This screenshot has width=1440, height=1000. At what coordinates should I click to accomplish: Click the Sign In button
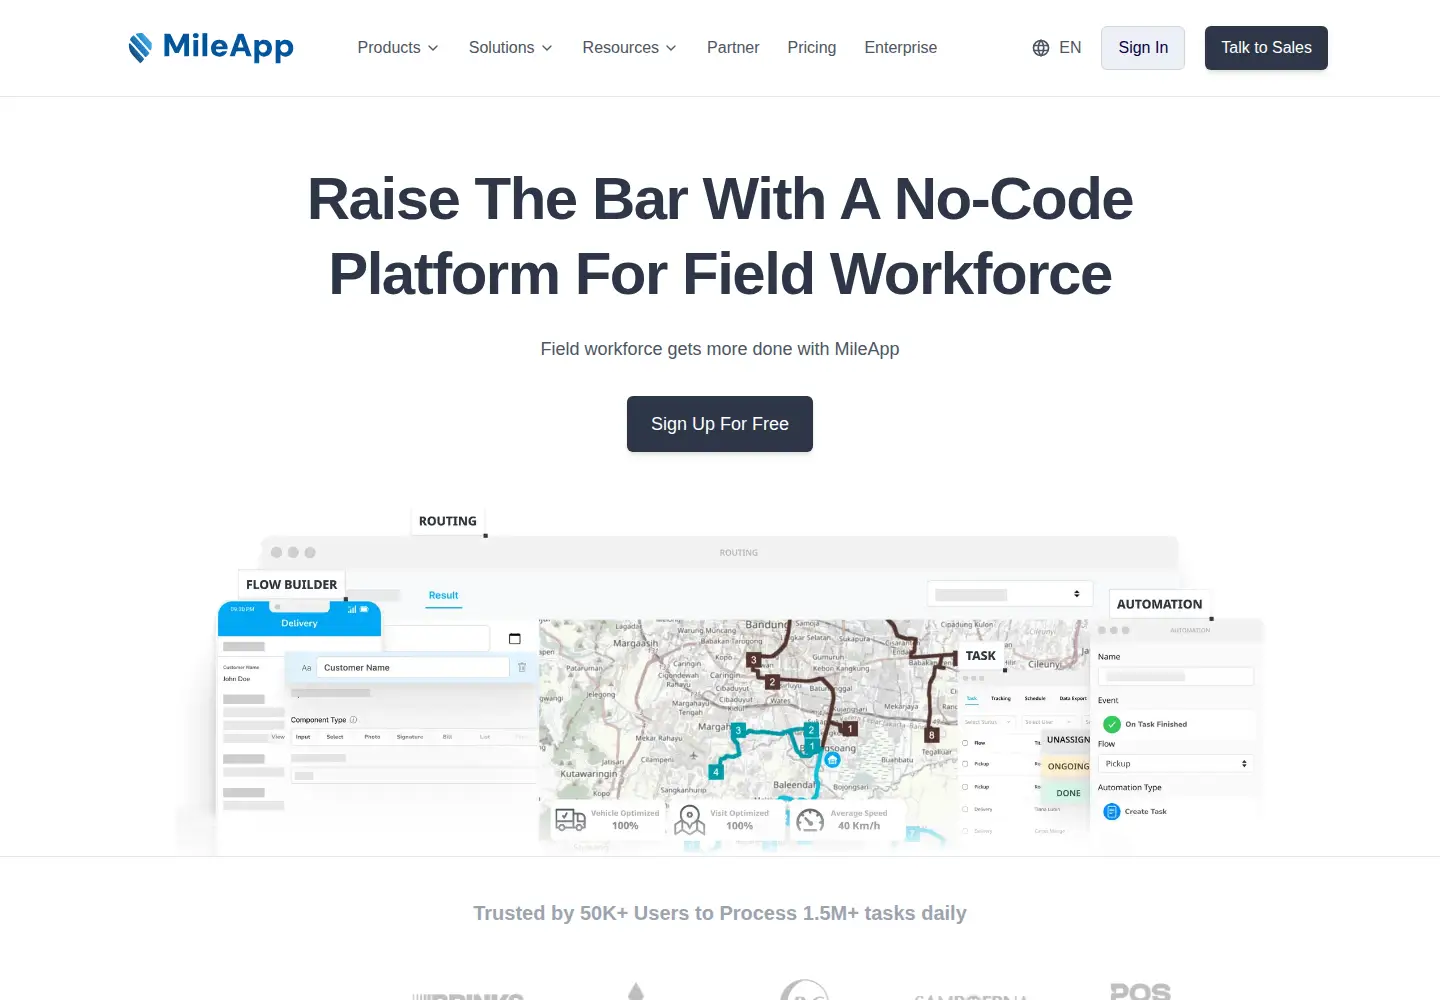tap(1143, 48)
